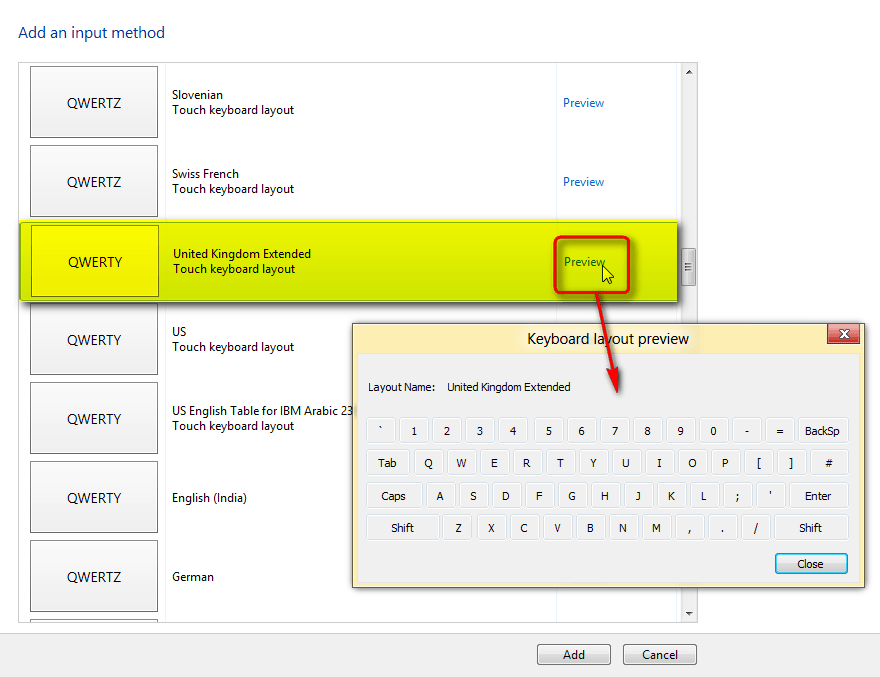Click Preview link for Swiss French layout
Screen dimensions: 880x677
click(x=583, y=181)
